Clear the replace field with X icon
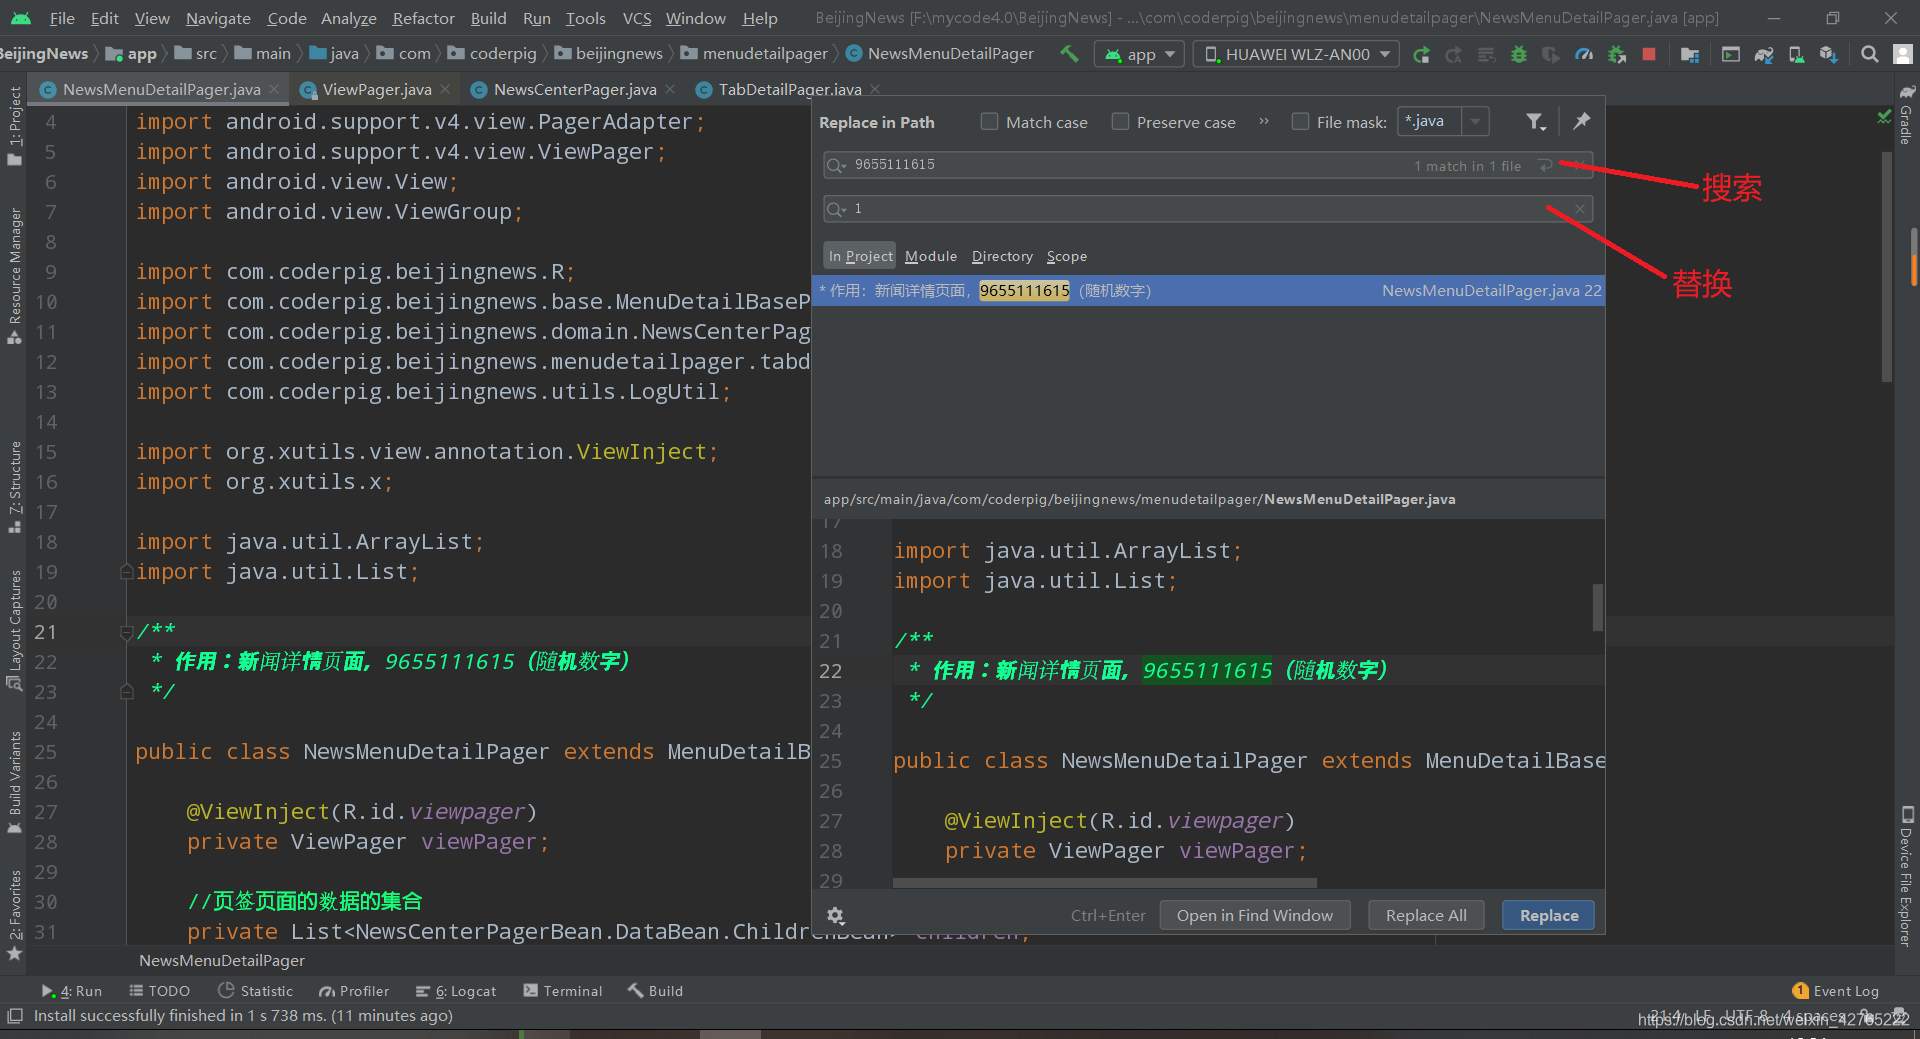The image size is (1920, 1039). 1580,209
